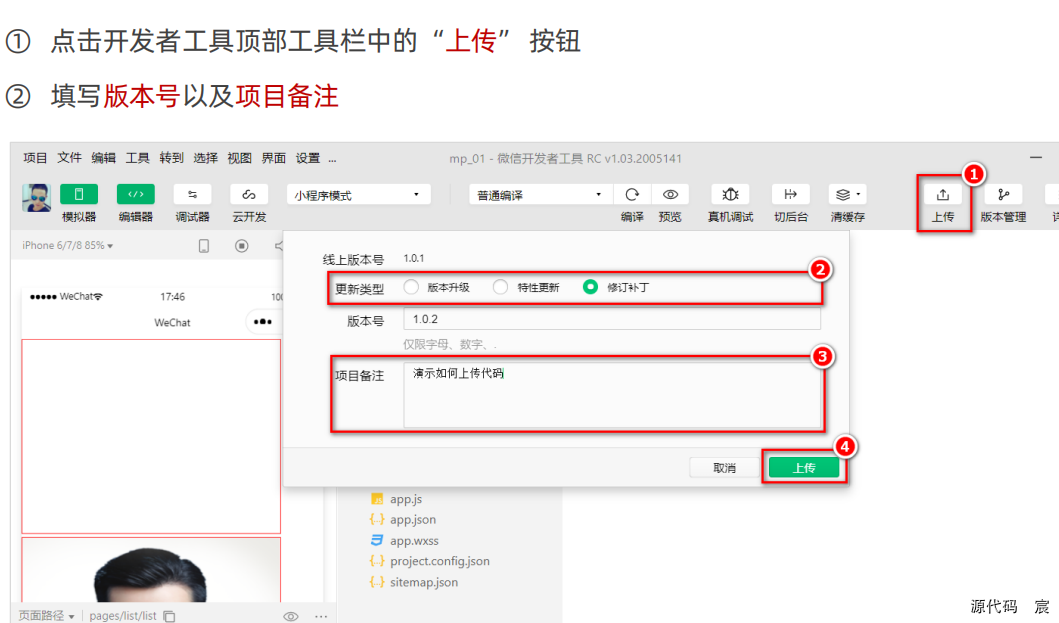Image resolution: width=1059 pixels, height=623 pixels.
Task: Open the Project (项目) menu
Action: point(35,158)
